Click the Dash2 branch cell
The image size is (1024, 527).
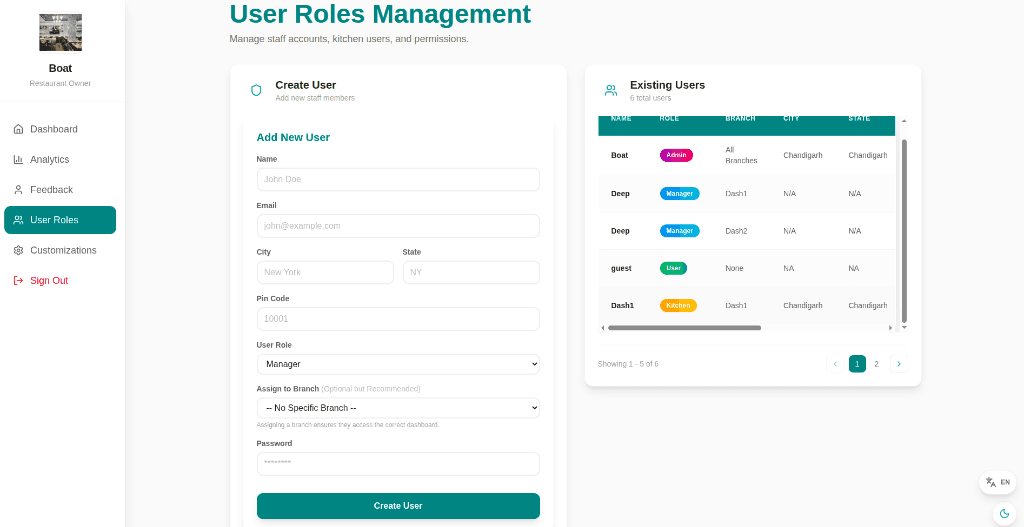pos(737,231)
